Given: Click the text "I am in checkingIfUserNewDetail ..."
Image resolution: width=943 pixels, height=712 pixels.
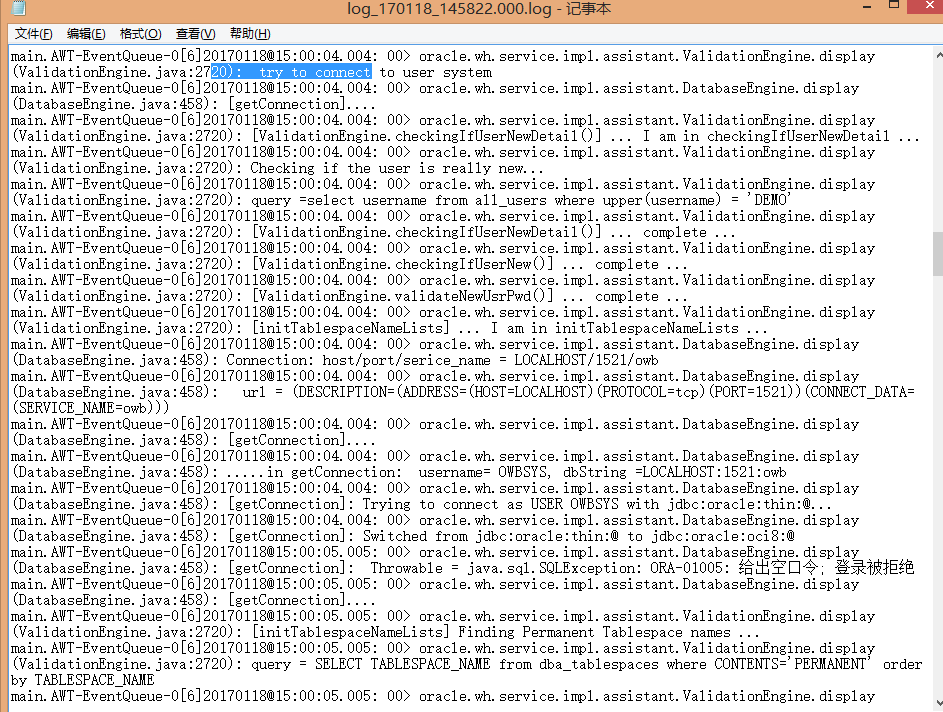Looking at the screenshot, I should click(x=781, y=137).
